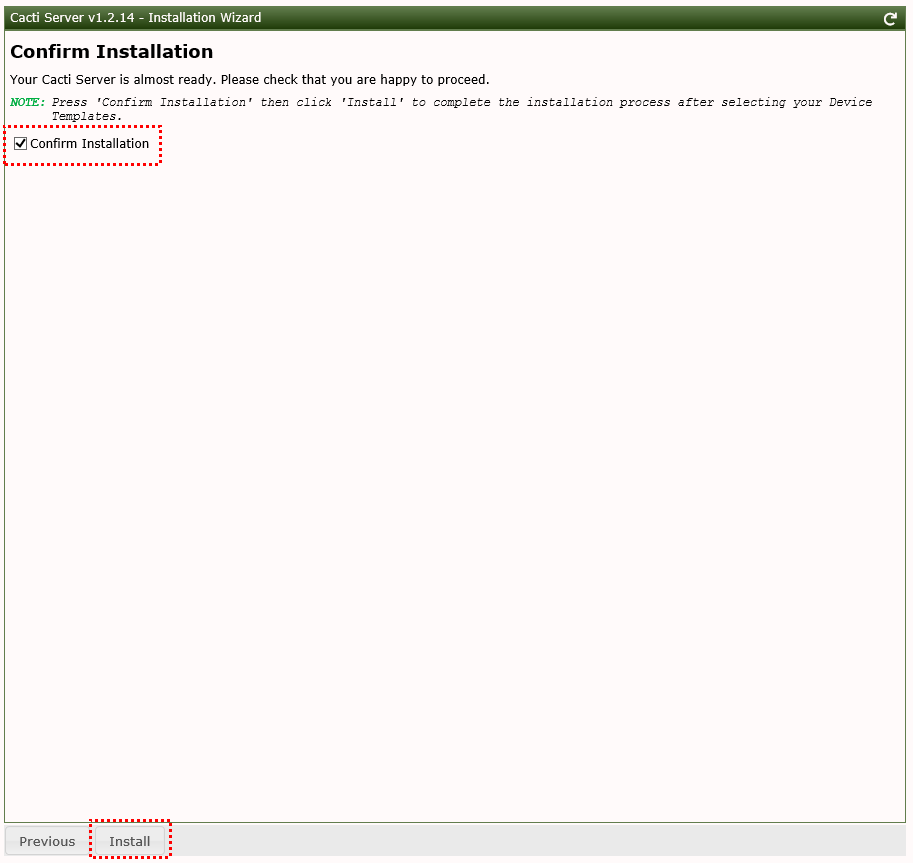The image size is (913, 863).
Task: Click the Confirm Installation heading
Action: tap(112, 51)
